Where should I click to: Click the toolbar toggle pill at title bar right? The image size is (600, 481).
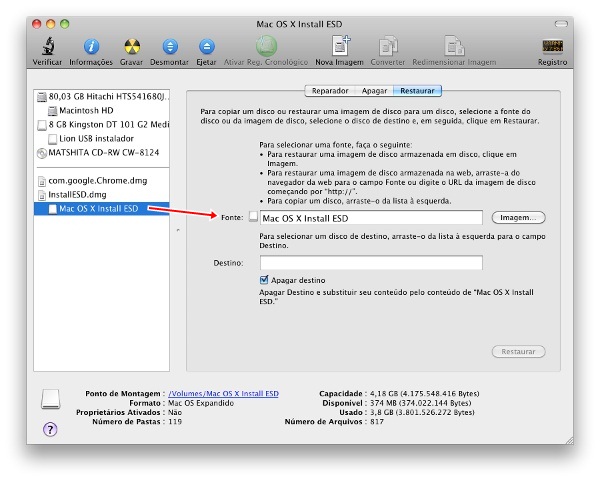(x=561, y=24)
